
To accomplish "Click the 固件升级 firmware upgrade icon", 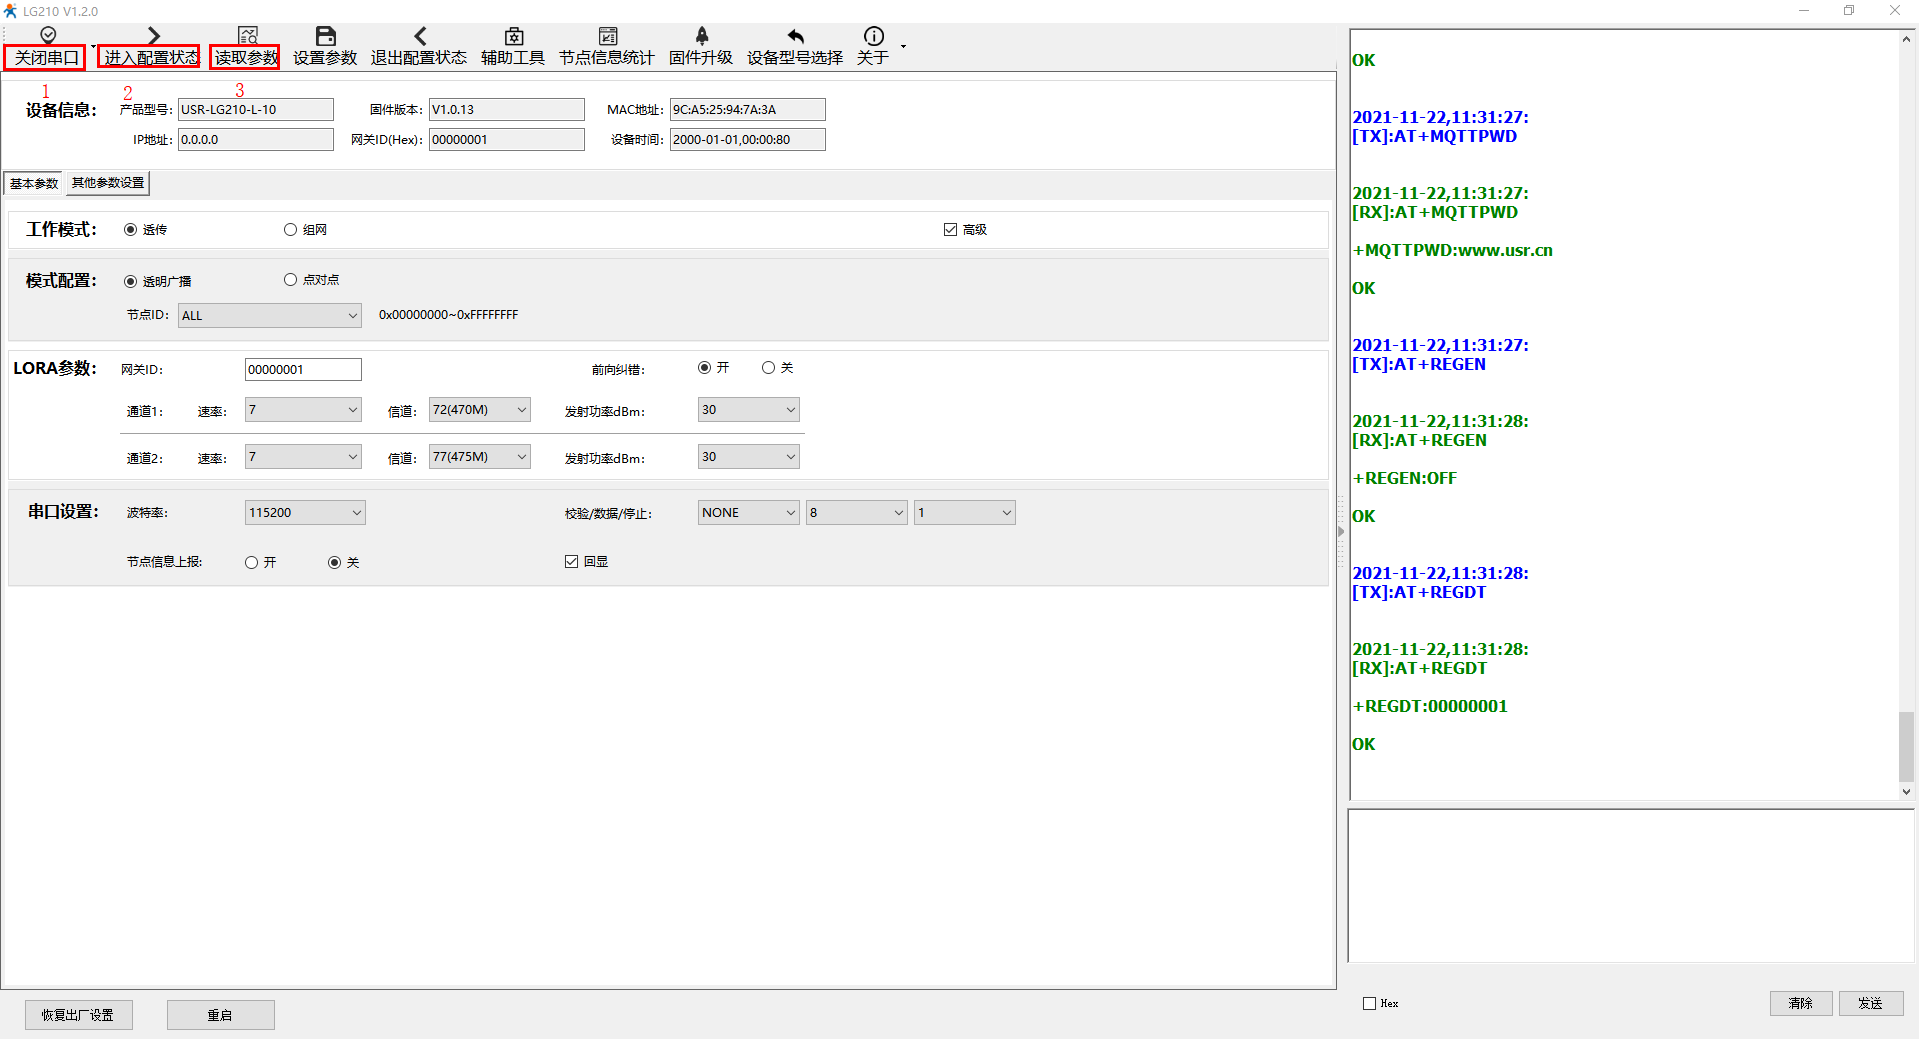I will [701, 36].
